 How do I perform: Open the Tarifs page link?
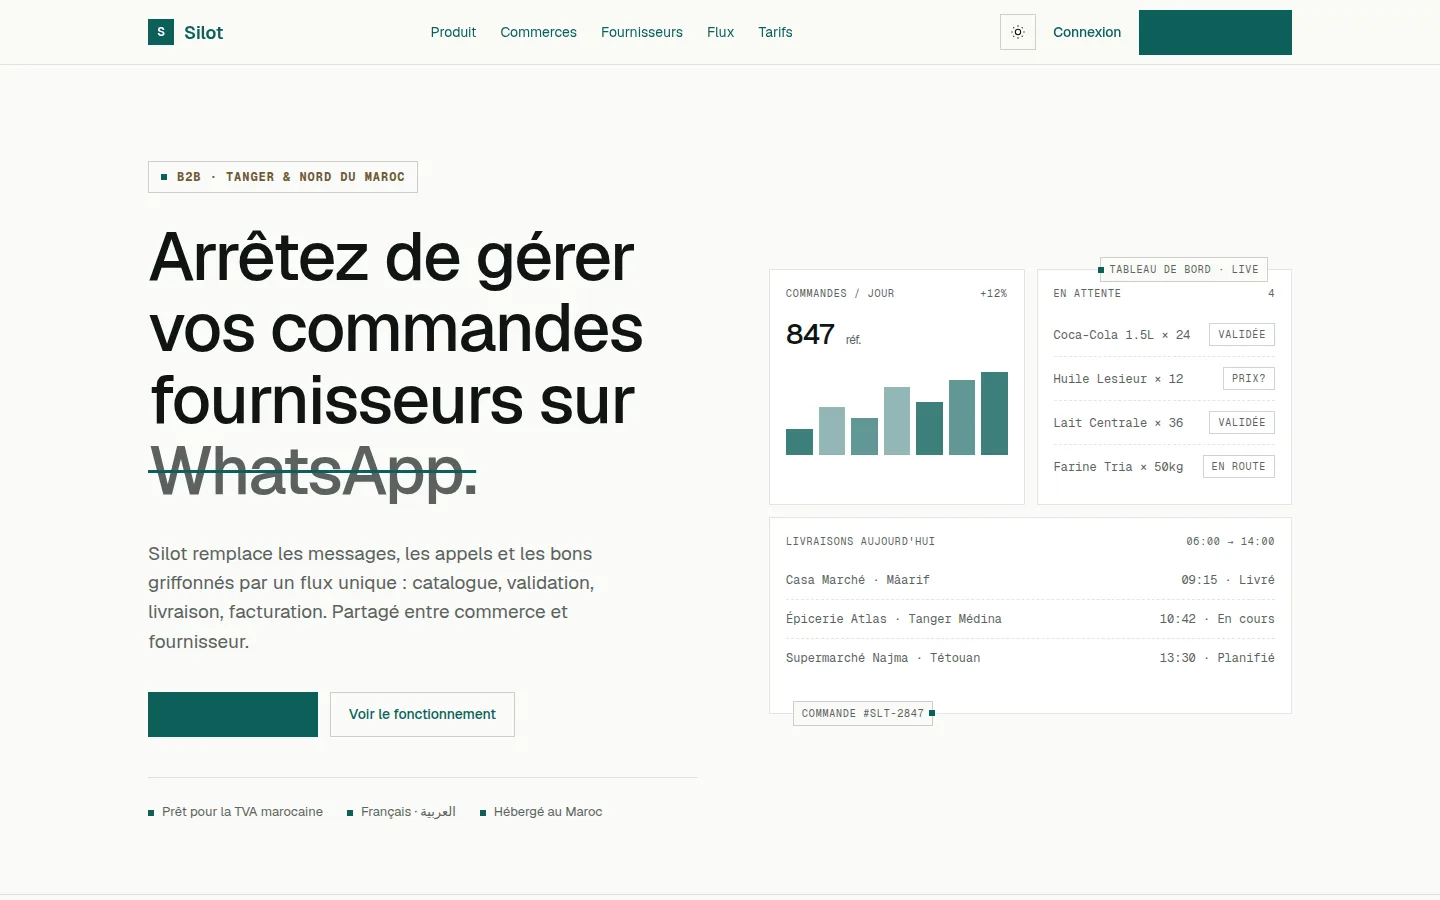point(775,32)
